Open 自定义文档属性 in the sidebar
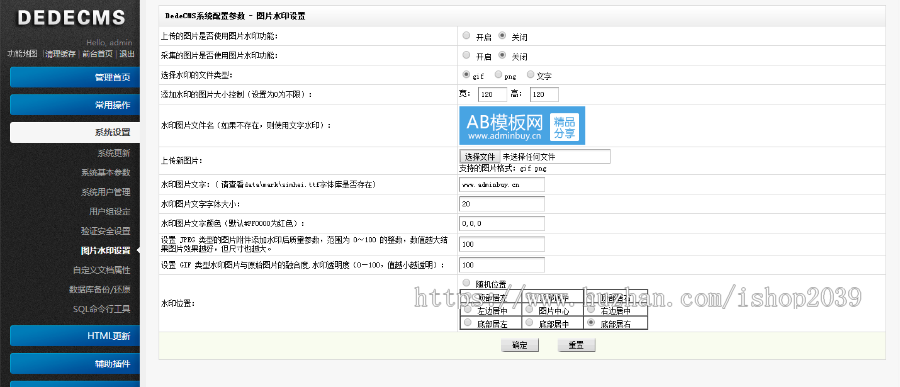The width and height of the screenshot is (900, 387). pos(102,270)
